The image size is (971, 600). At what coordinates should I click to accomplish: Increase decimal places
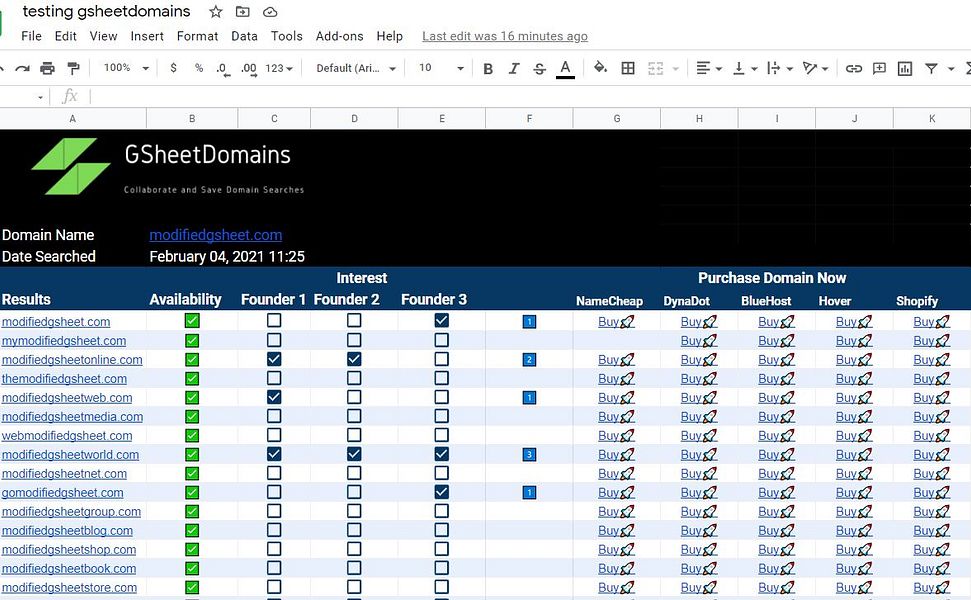tap(248, 69)
